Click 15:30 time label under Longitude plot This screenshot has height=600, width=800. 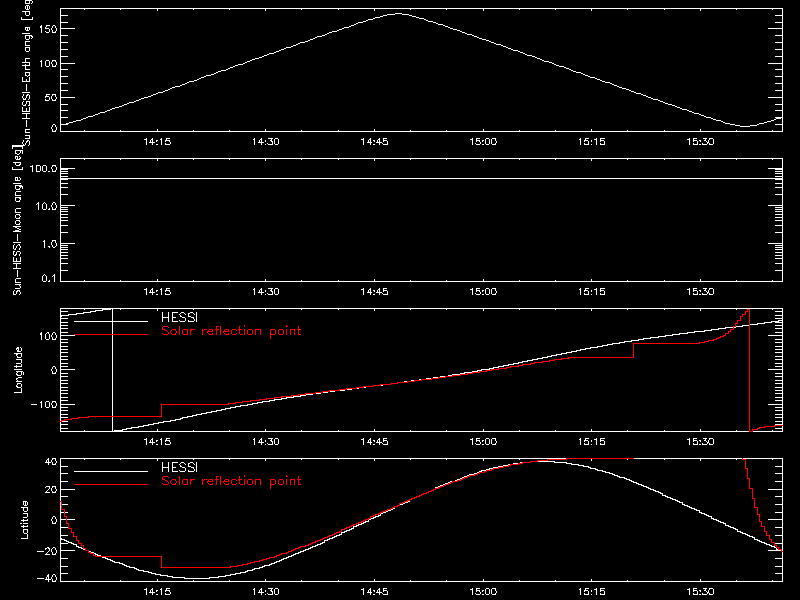pyautogui.click(x=701, y=441)
